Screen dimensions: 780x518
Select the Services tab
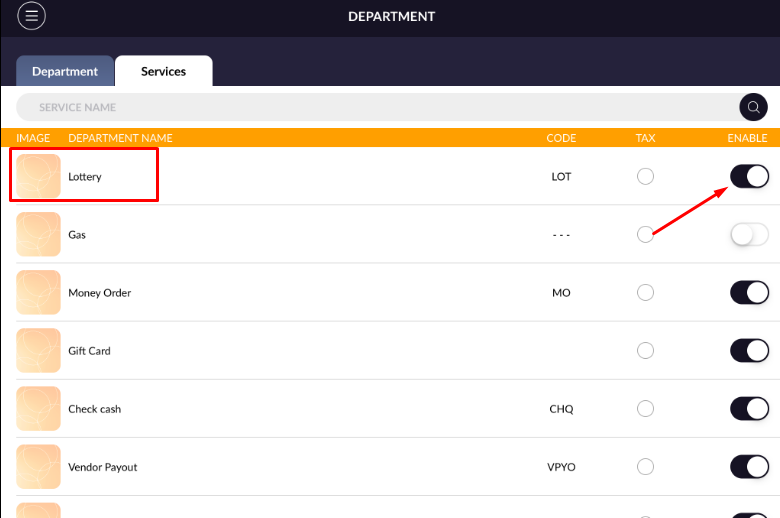click(163, 71)
